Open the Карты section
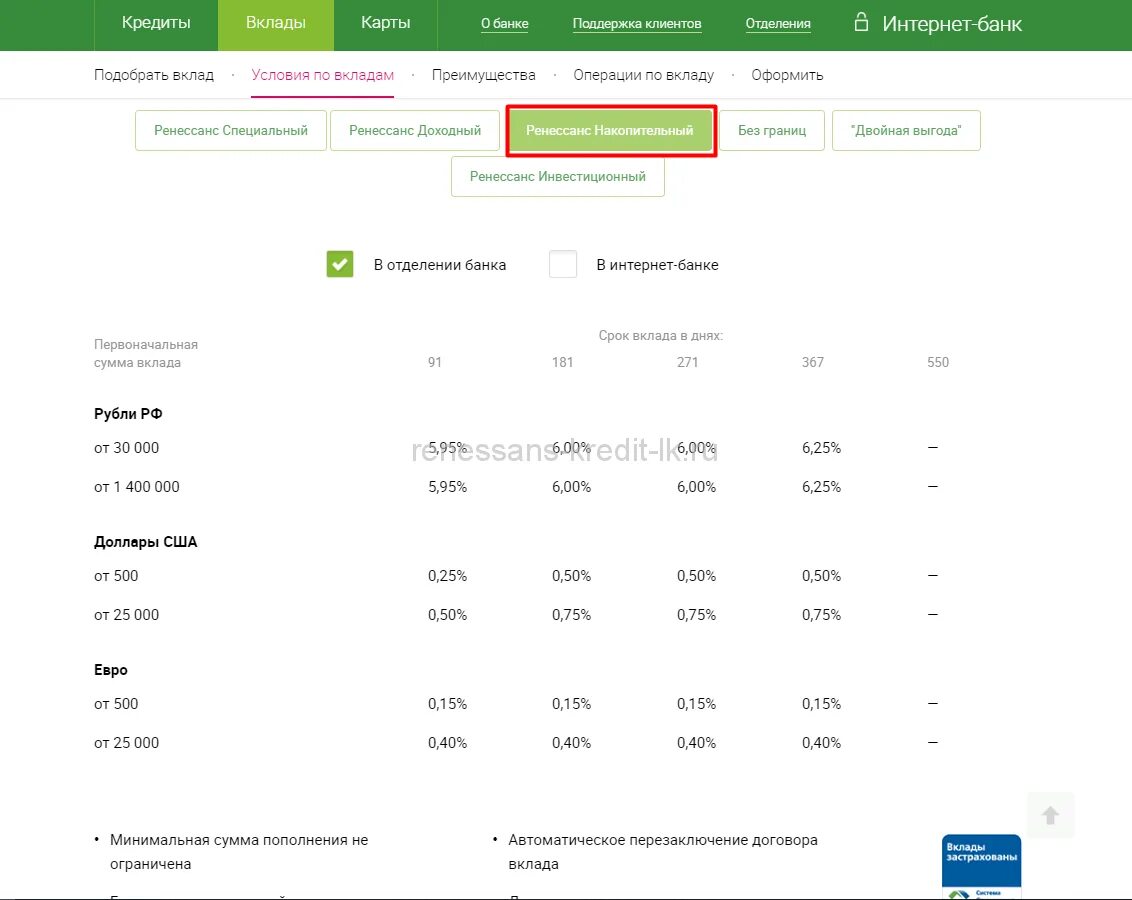This screenshot has width=1132, height=900. click(386, 23)
